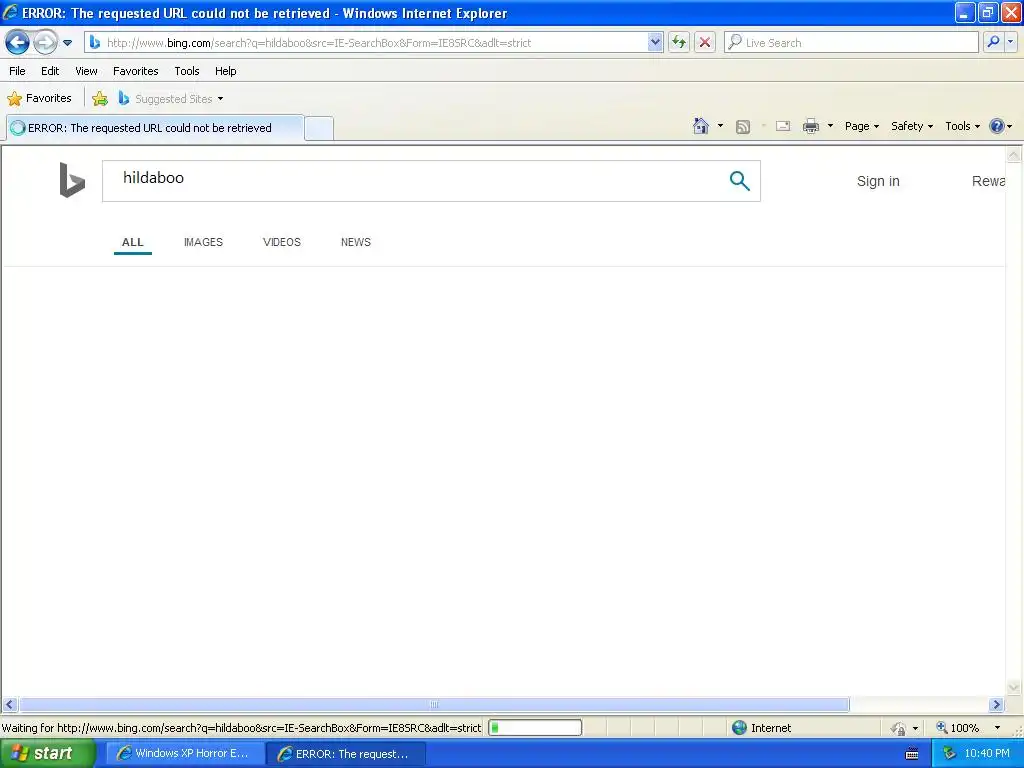Click the 10:40 PM taskbar clock
Screen dimensions: 1024x768
coord(987,754)
